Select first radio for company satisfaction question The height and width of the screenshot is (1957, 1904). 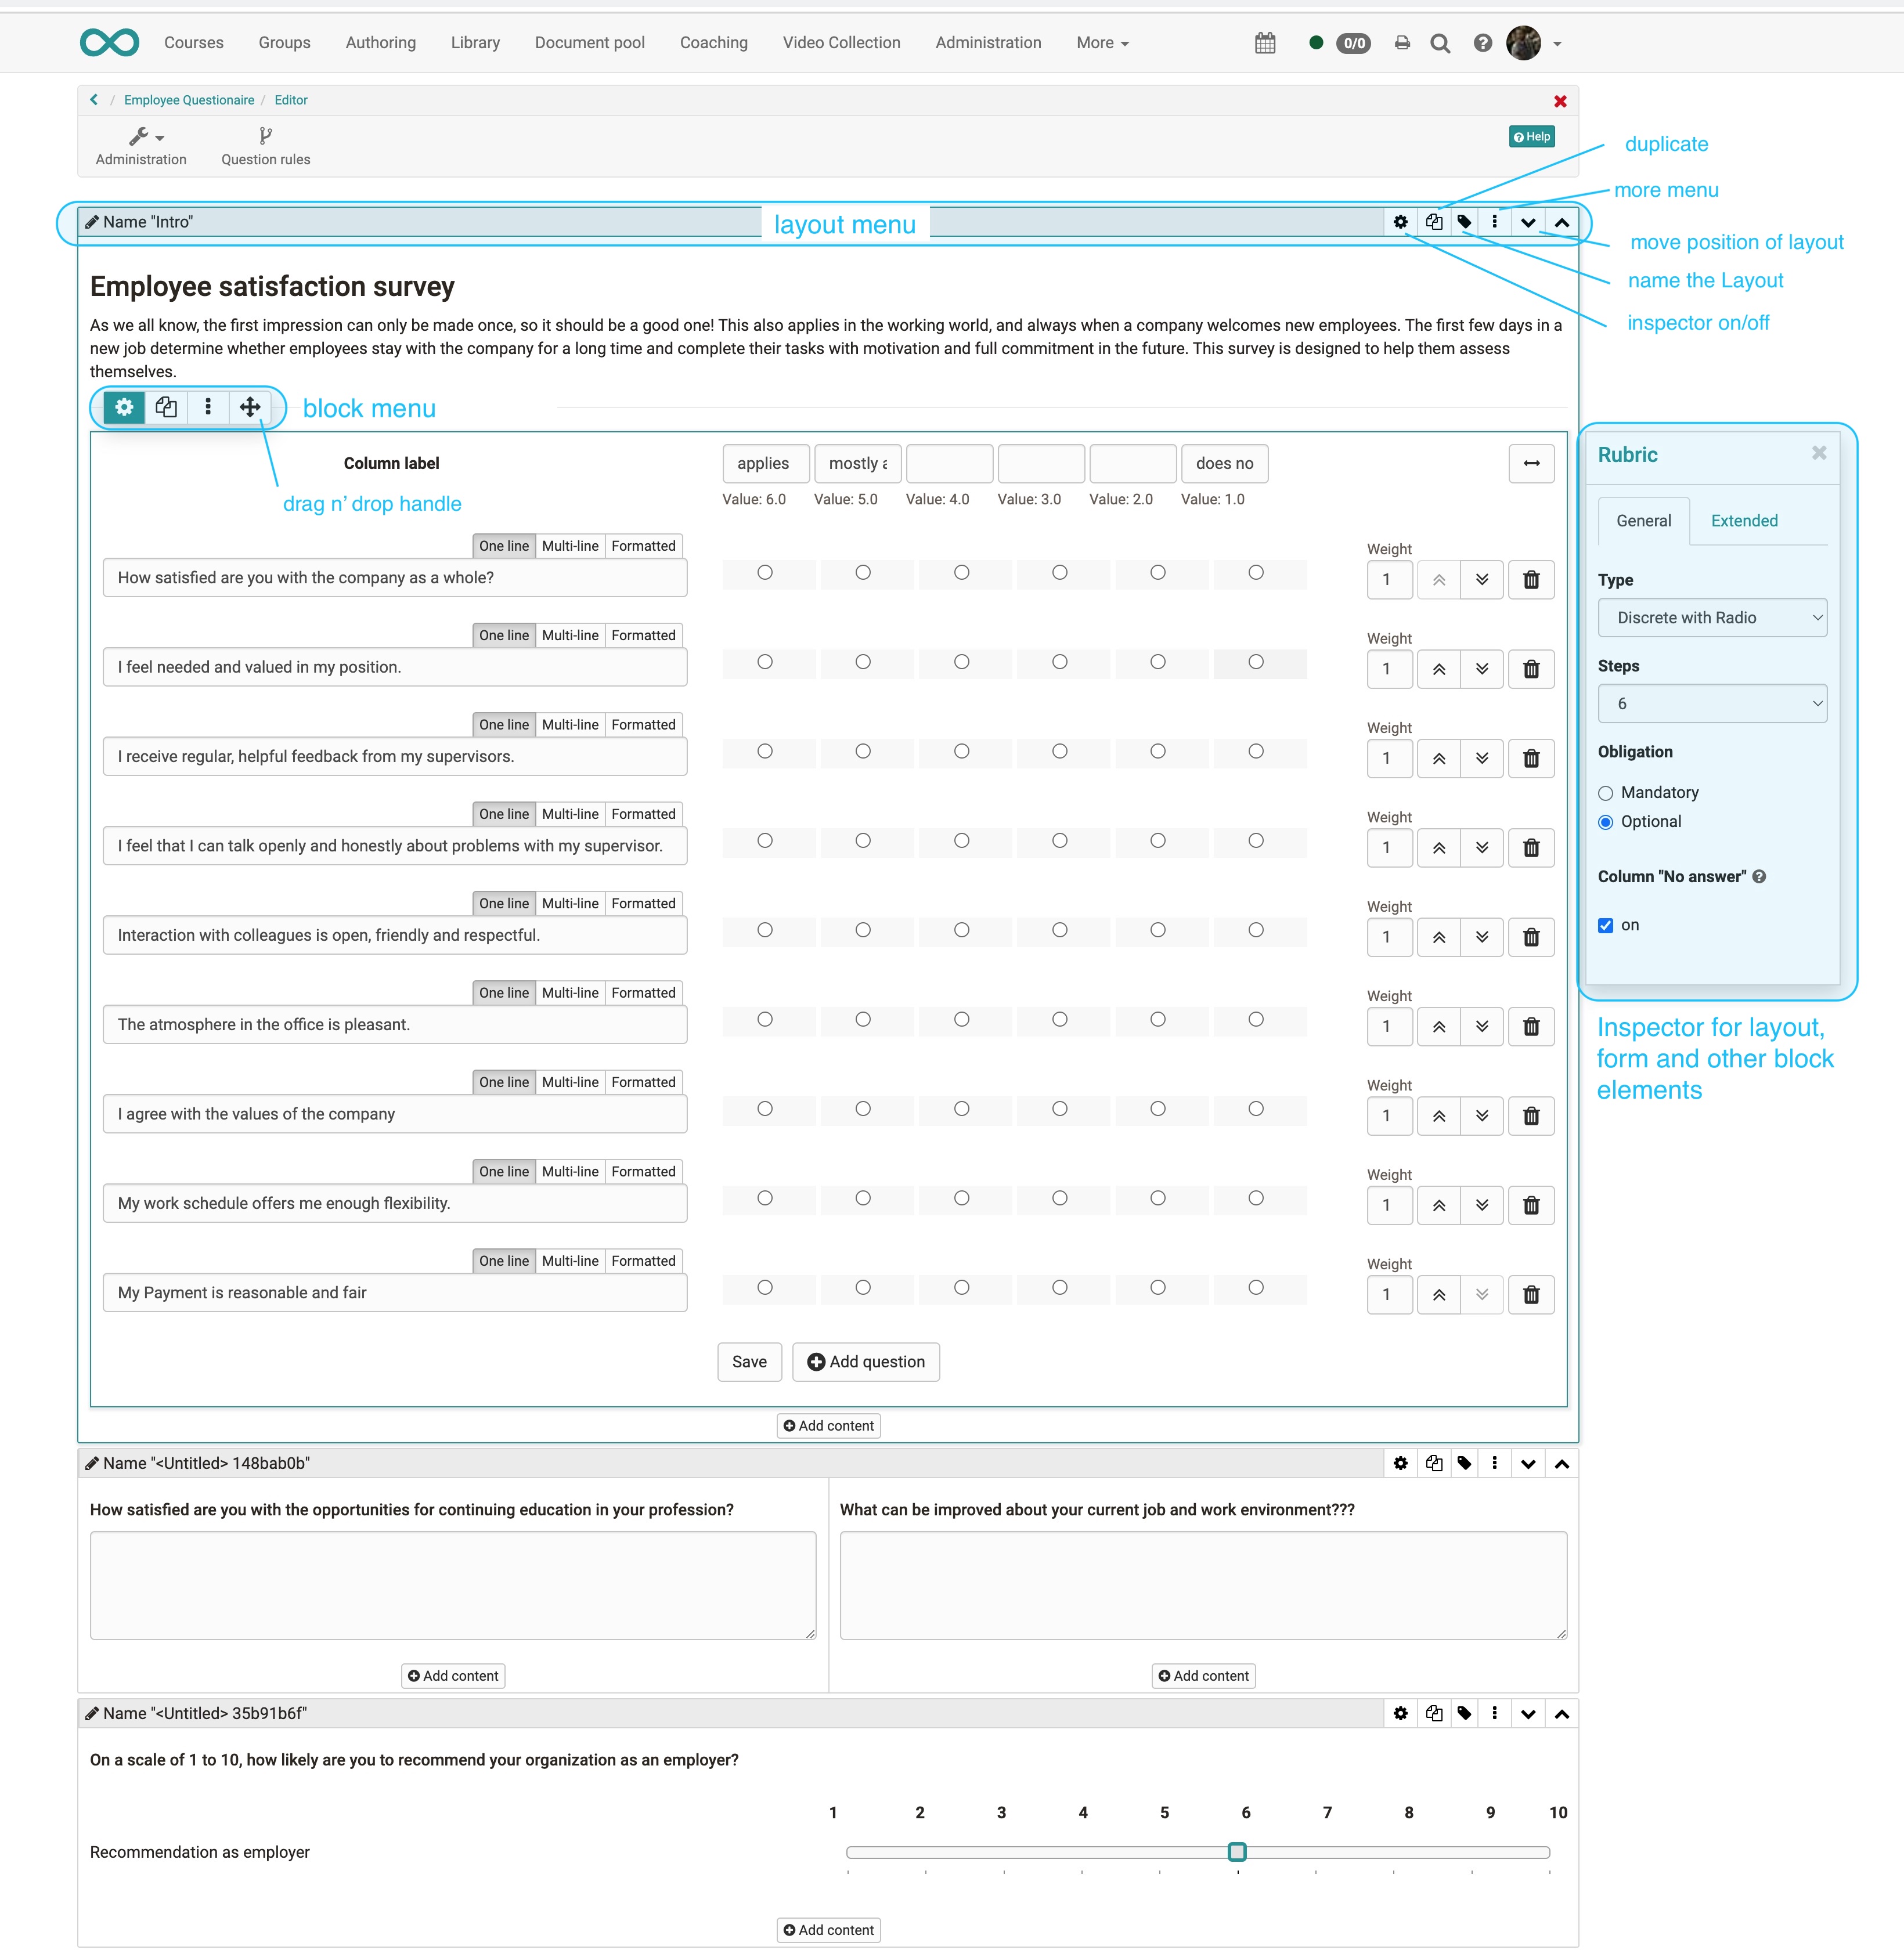765,573
